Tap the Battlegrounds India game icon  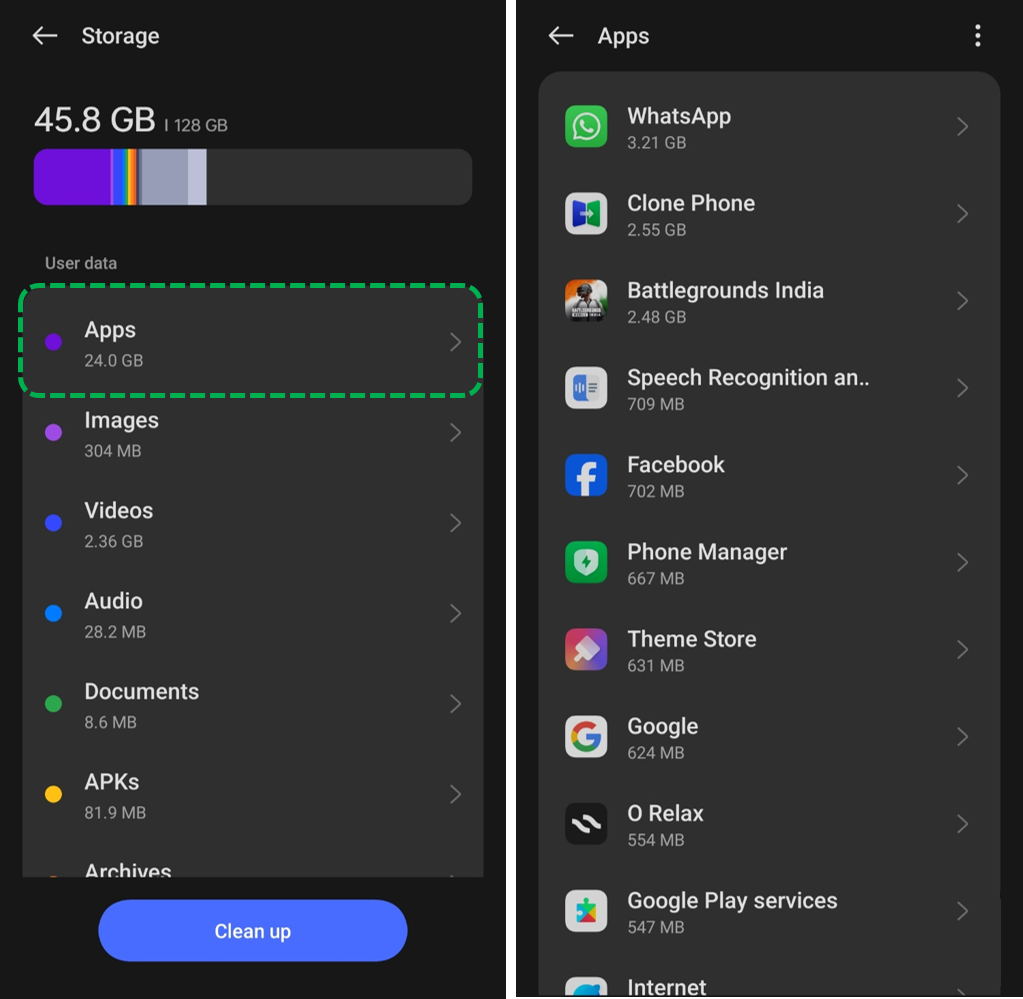tap(586, 301)
